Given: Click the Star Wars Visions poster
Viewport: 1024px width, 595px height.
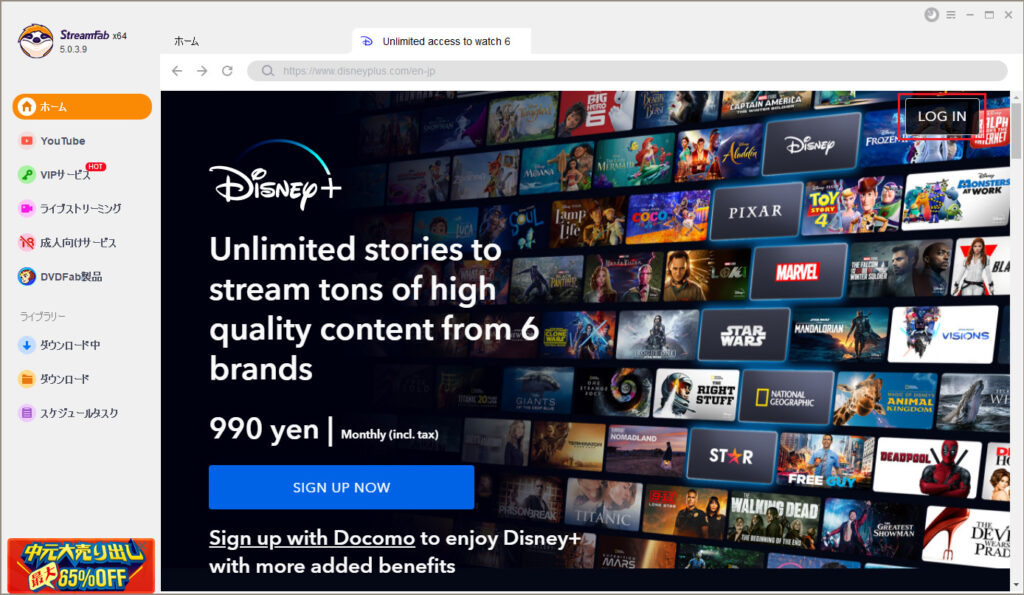Looking at the screenshot, I should 943,334.
